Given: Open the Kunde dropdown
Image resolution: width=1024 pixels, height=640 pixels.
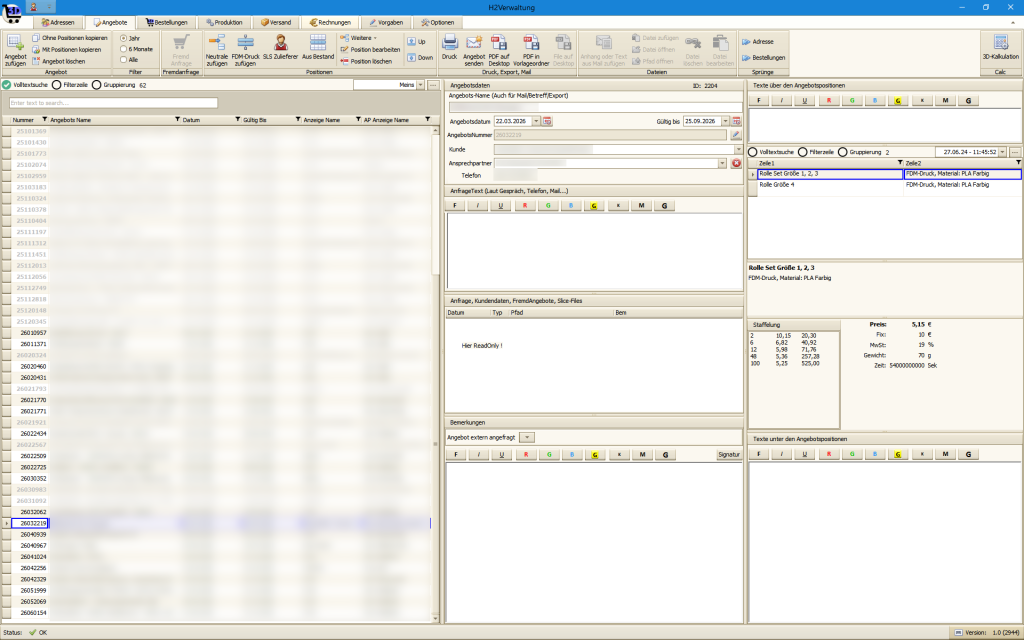Looking at the screenshot, I should [739, 150].
